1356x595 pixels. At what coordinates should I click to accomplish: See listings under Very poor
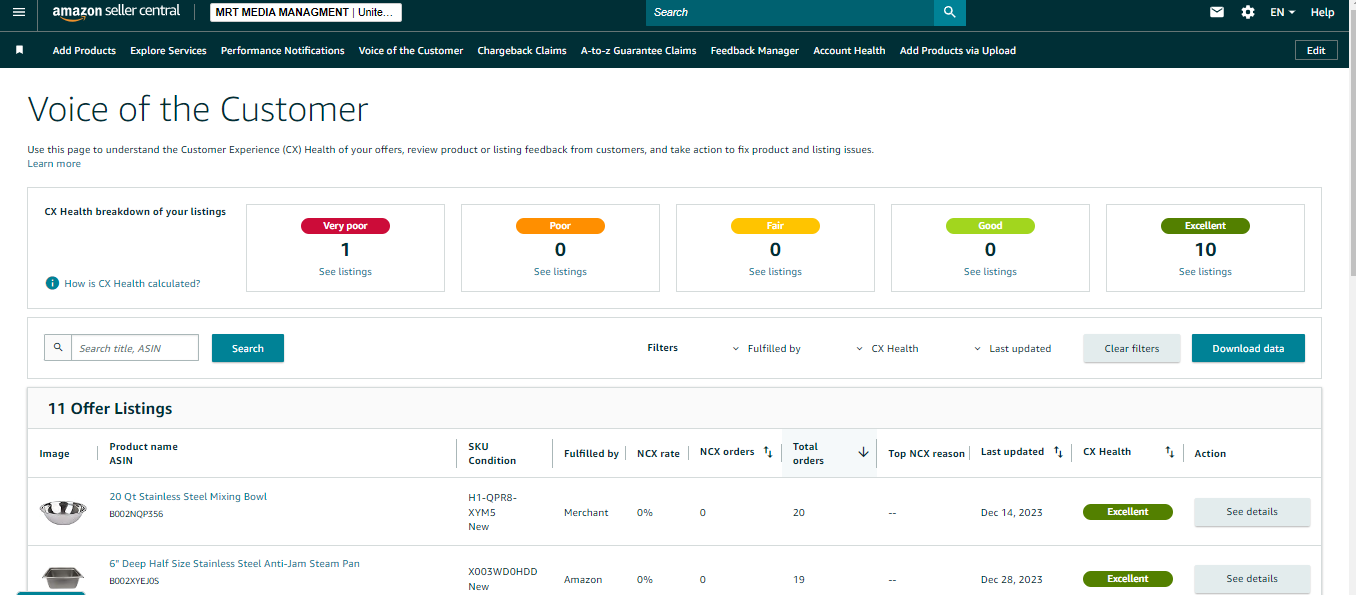tap(345, 272)
